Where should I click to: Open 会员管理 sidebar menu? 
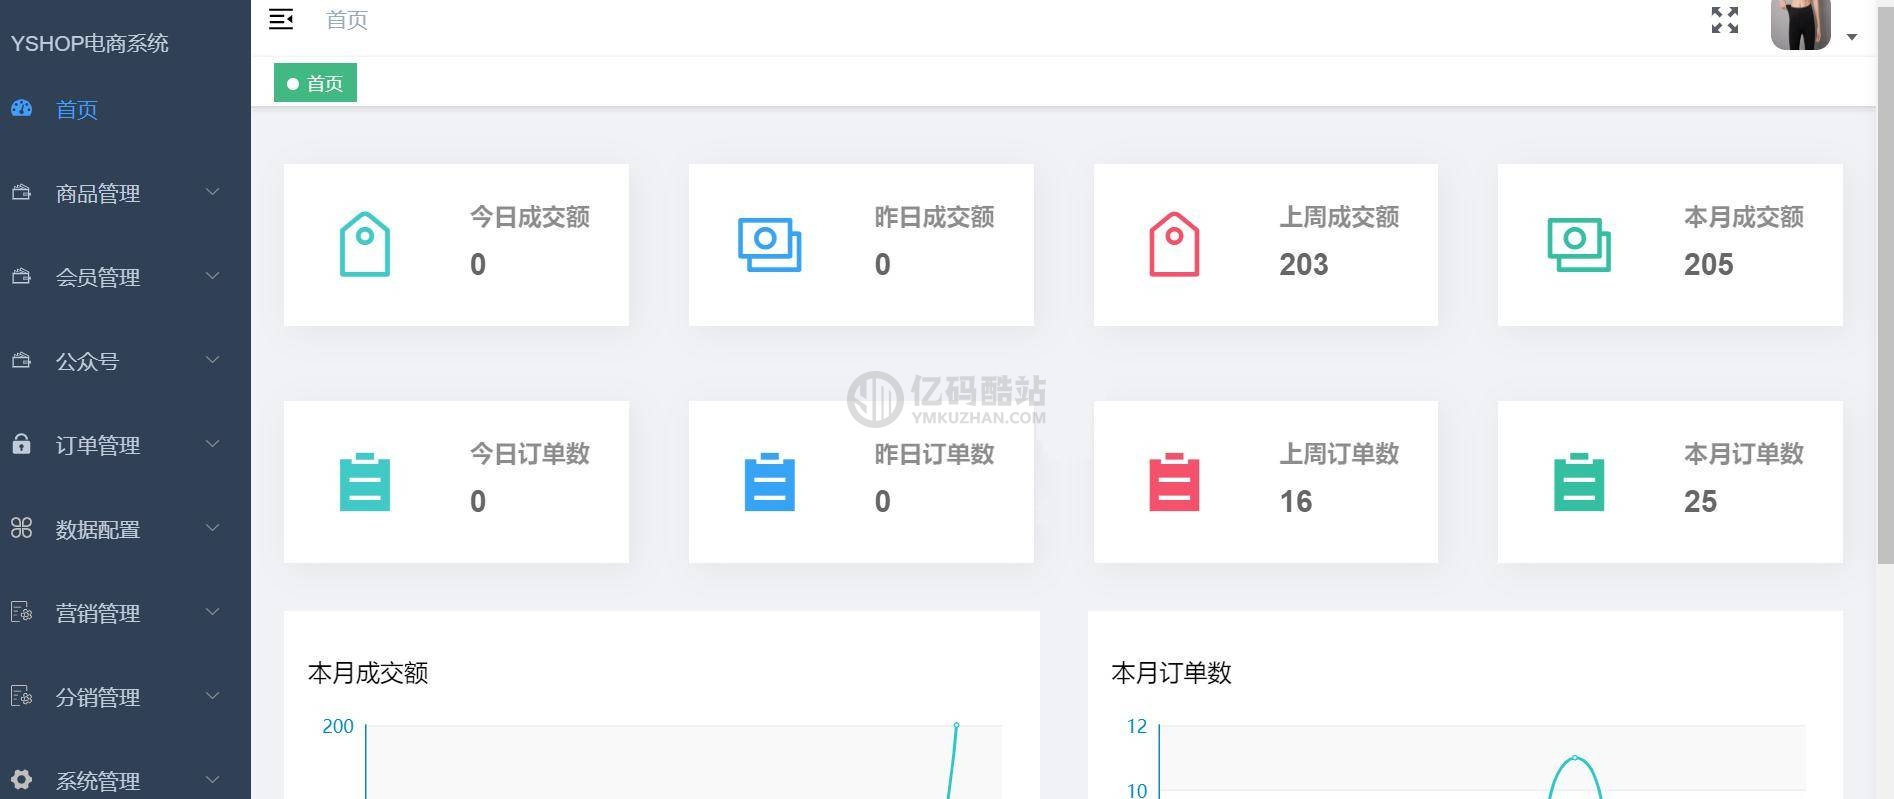(x=125, y=277)
